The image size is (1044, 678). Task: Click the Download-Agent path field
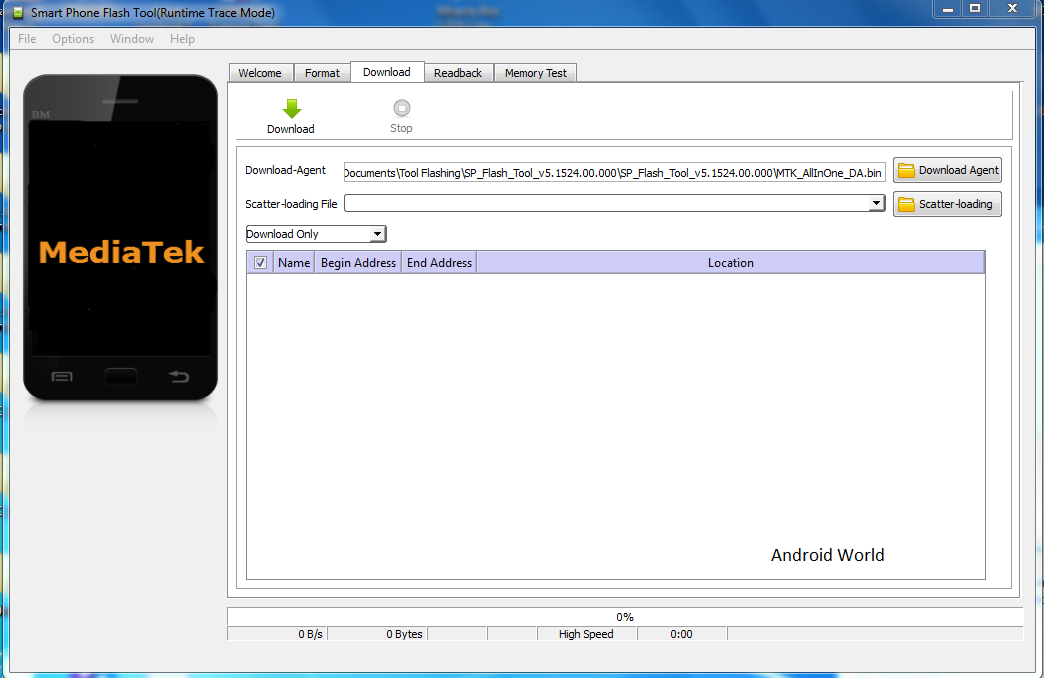[x=615, y=172]
